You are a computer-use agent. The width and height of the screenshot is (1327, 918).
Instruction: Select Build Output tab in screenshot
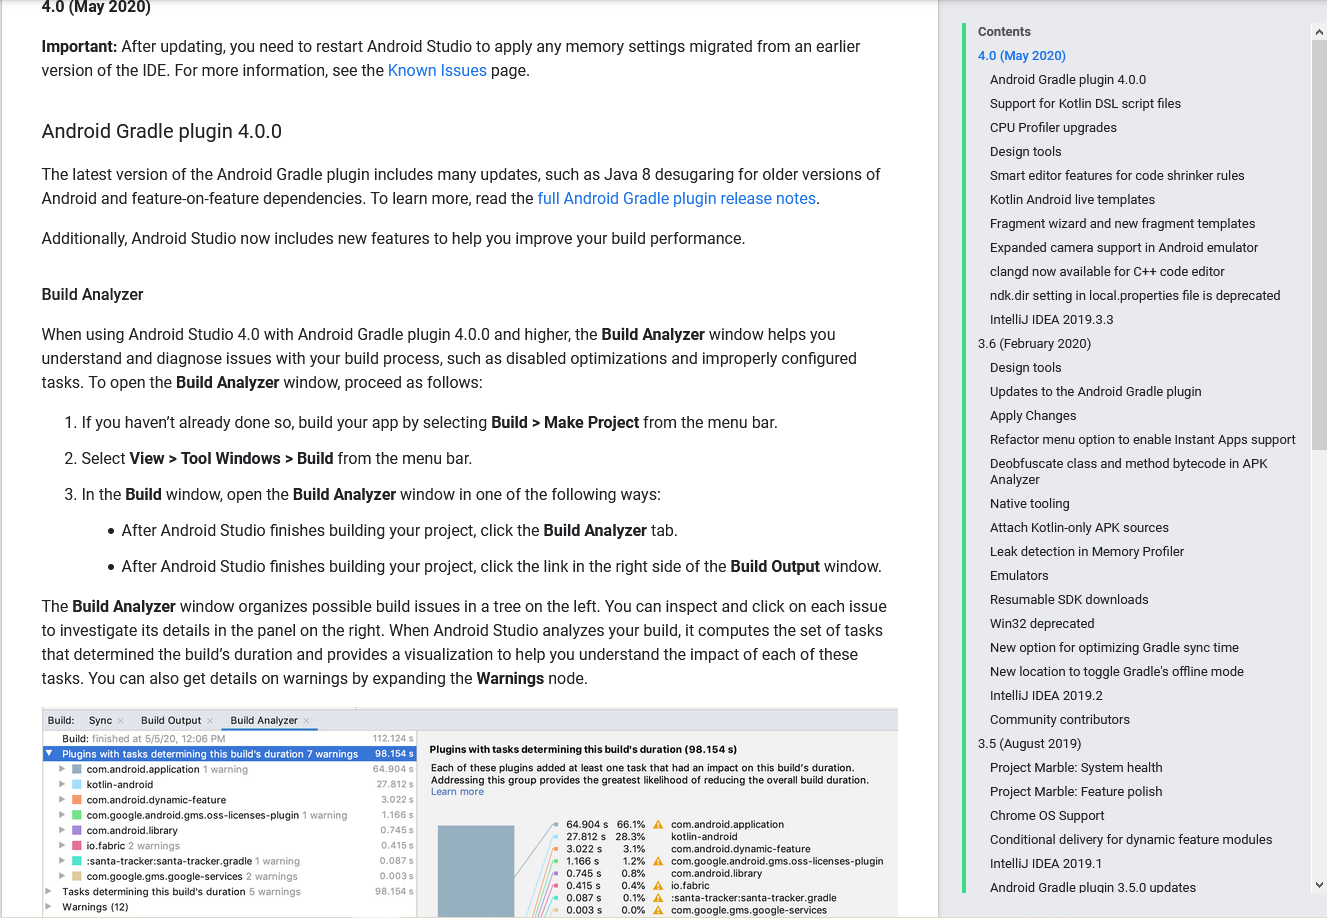(x=171, y=720)
